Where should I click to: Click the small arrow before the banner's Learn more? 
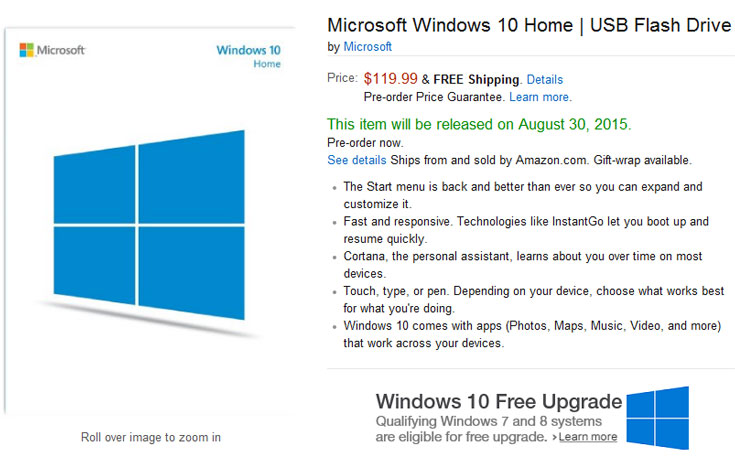tap(553, 437)
